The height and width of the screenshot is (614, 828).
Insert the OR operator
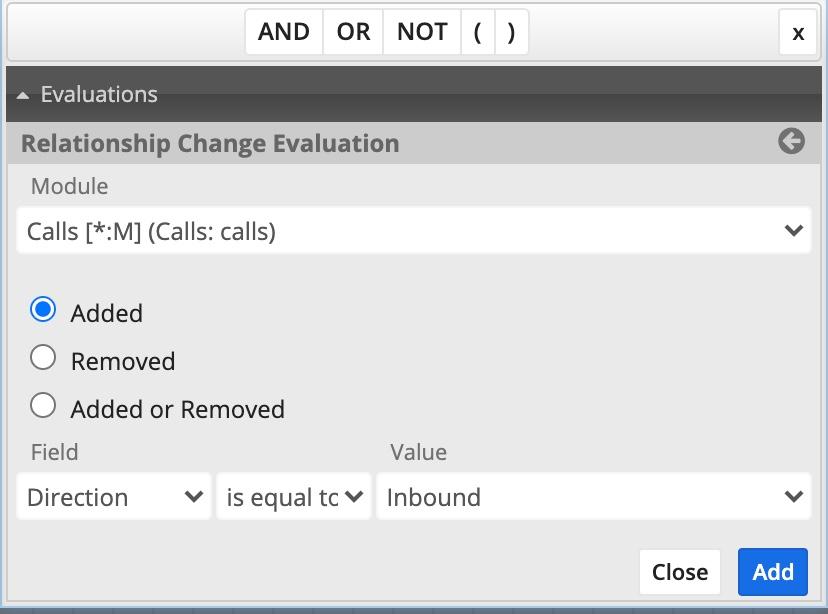(x=353, y=32)
